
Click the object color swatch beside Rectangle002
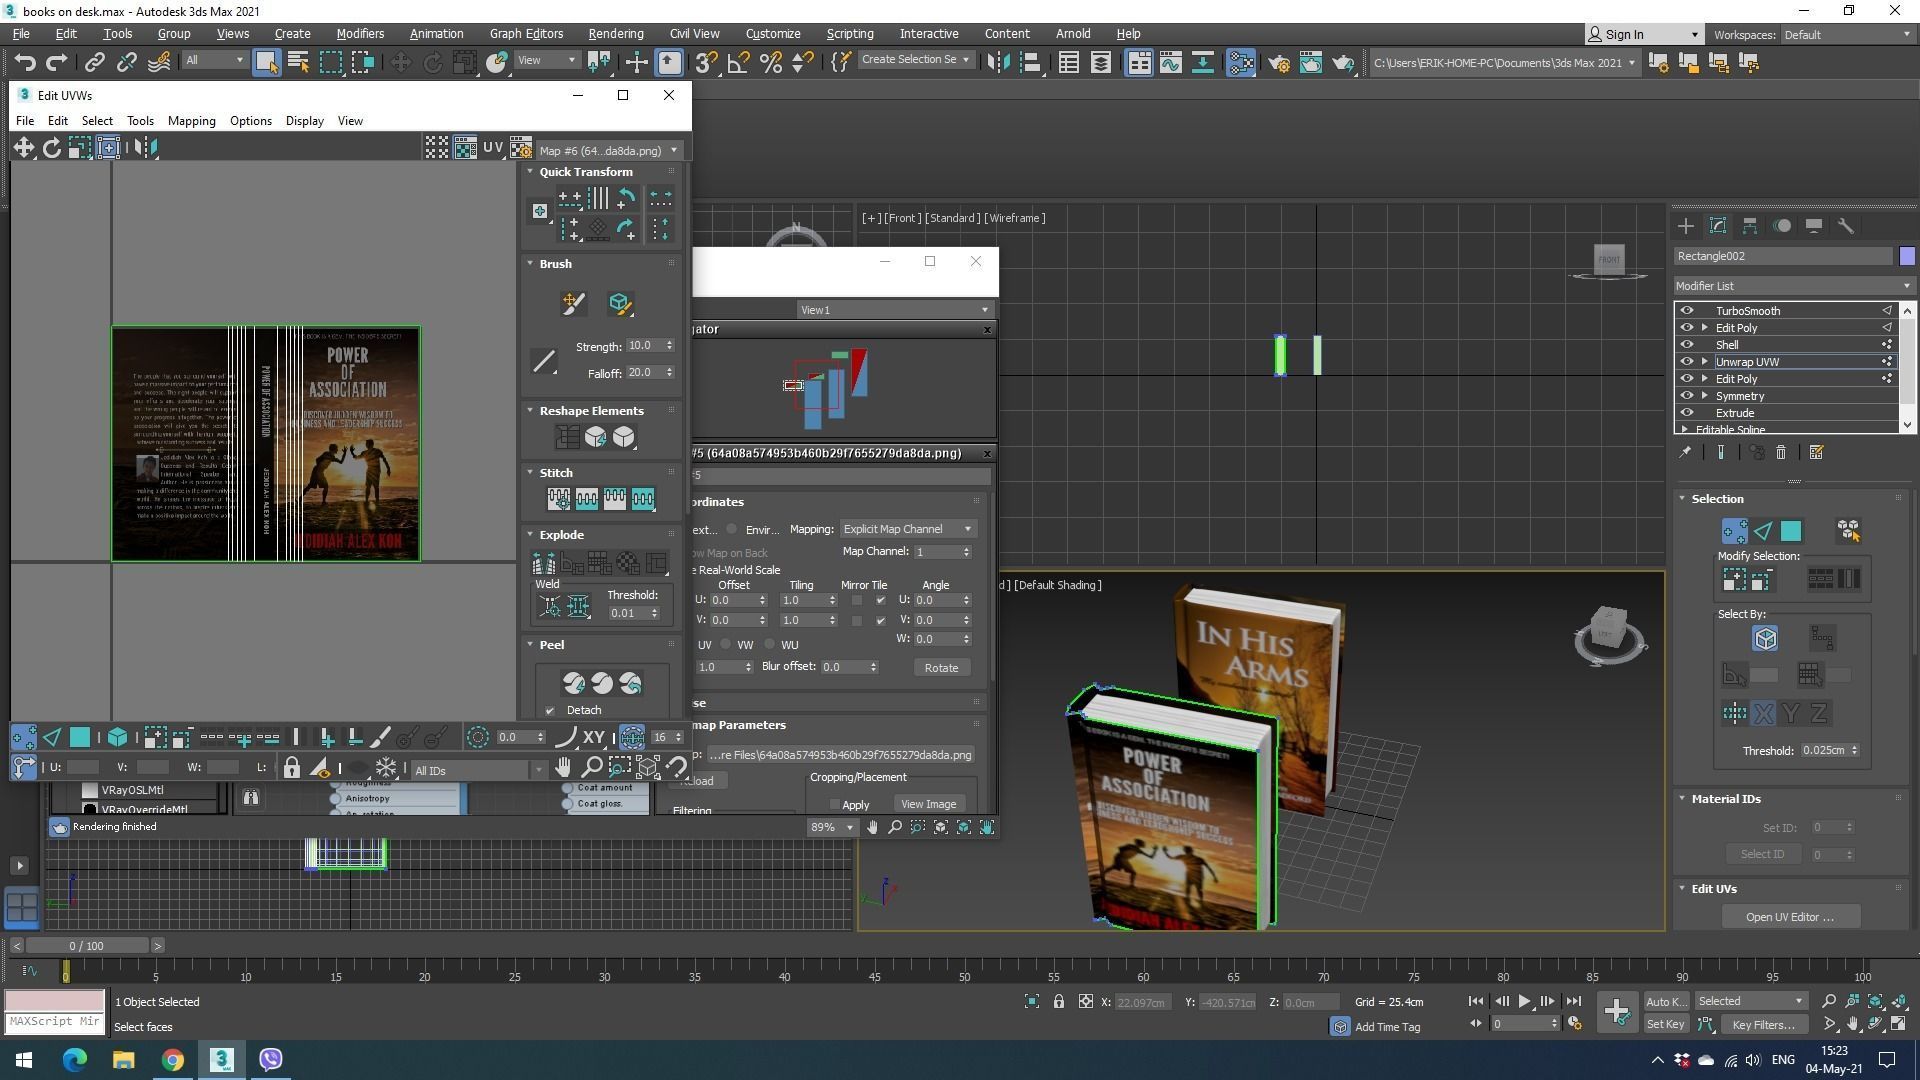tap(1906, 257)
